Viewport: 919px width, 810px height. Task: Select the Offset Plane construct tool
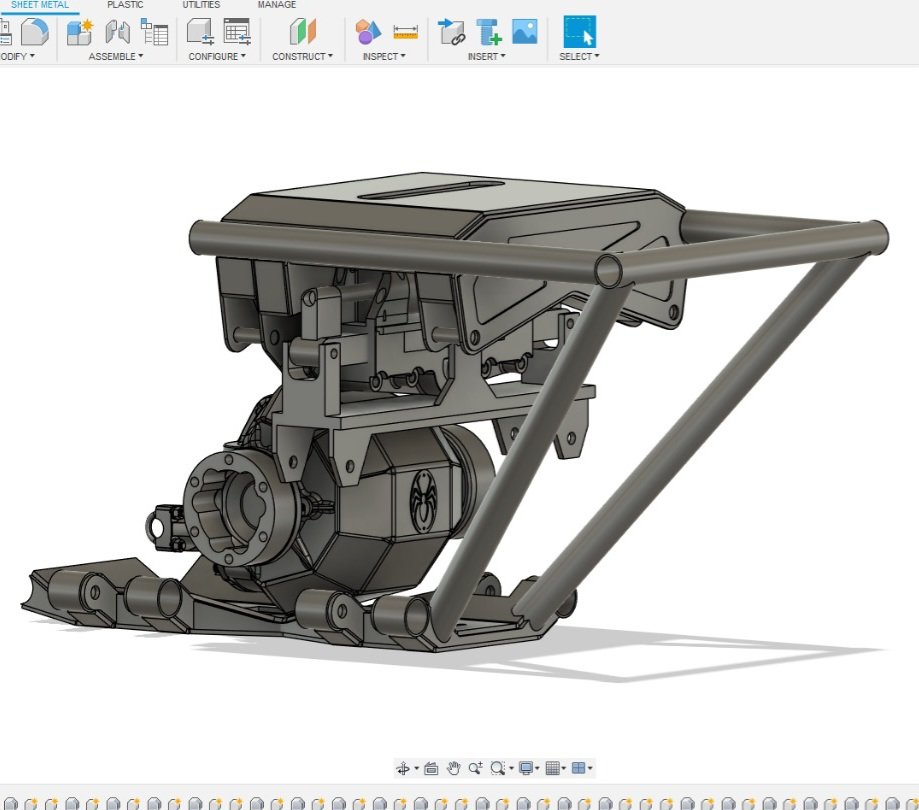(302, 32)
